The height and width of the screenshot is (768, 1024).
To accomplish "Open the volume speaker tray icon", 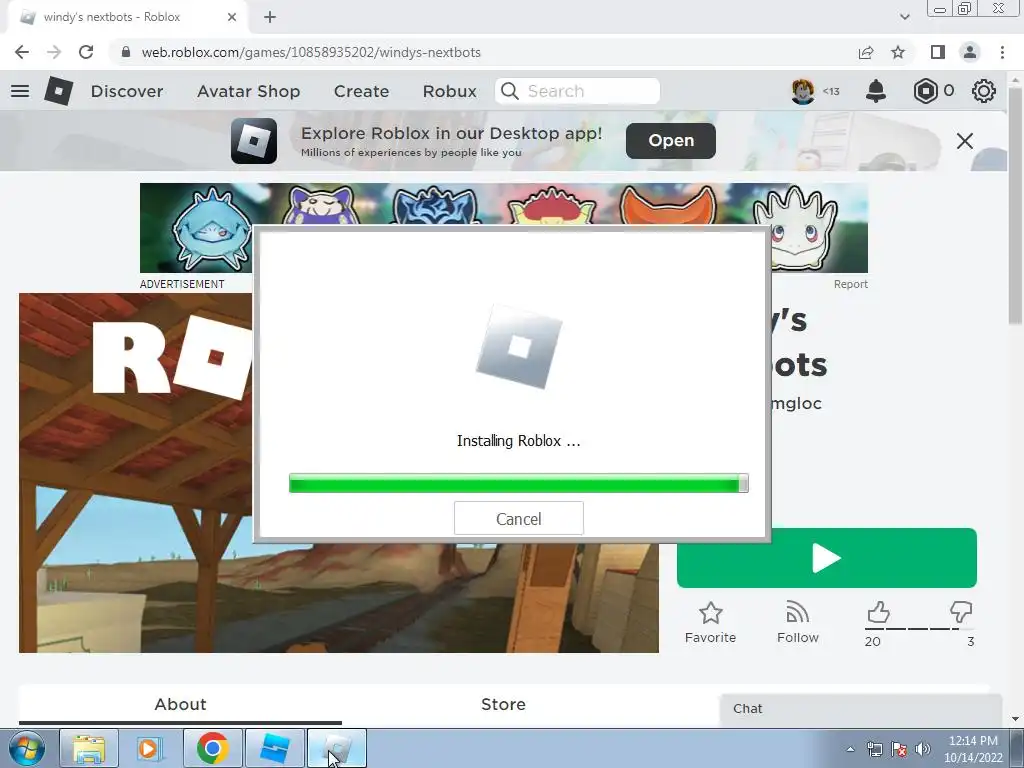I will (923, 749).
